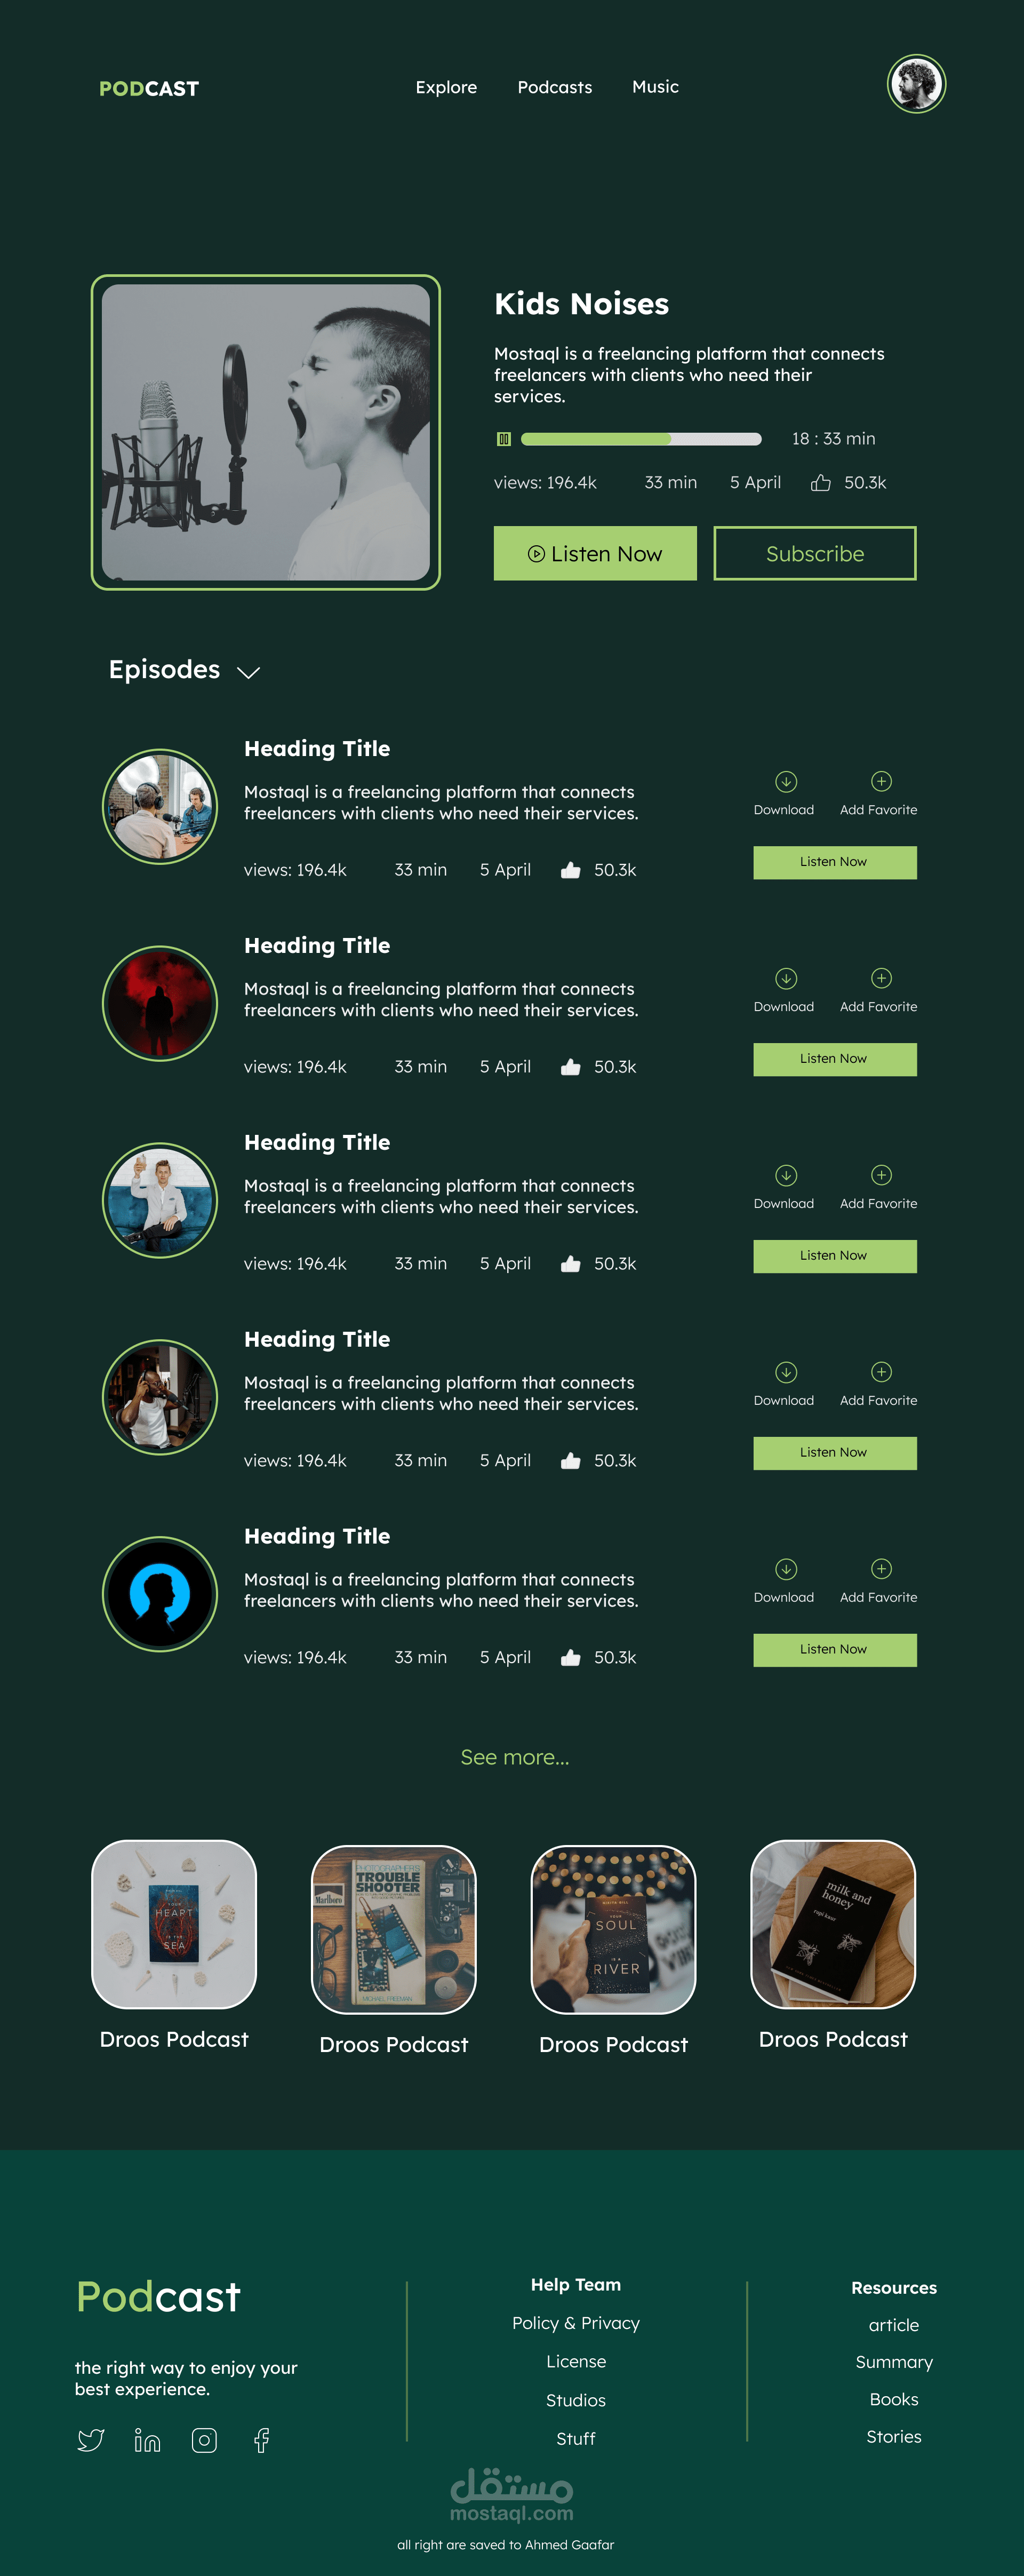Open the Twitter icon in footer
This screenshot has width=1024, height=2576.
(x=91, y=2440)
